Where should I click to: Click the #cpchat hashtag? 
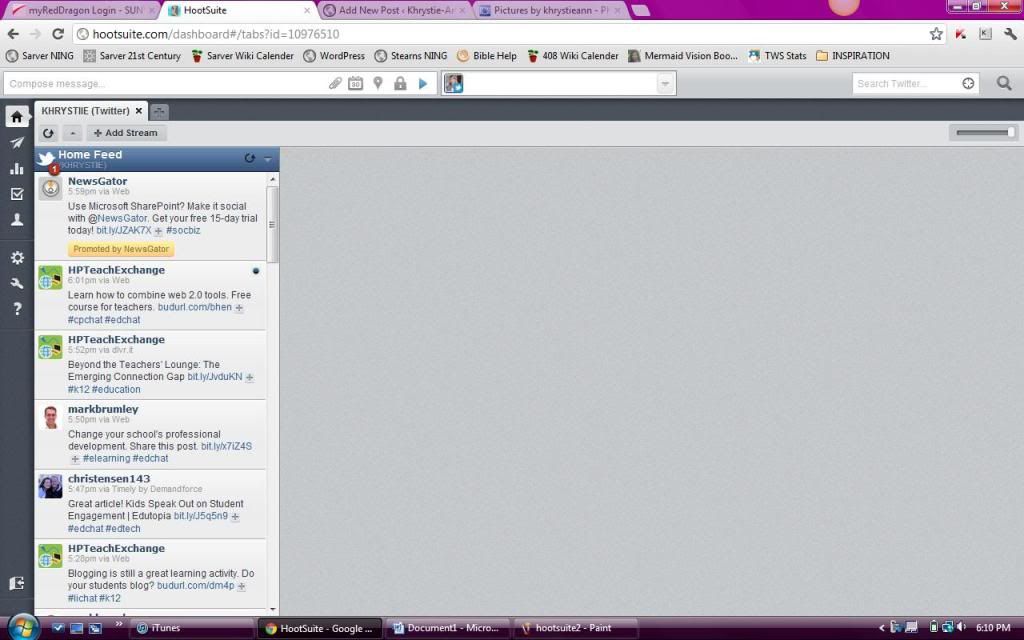pyautogui.click(x=85, y=320)
